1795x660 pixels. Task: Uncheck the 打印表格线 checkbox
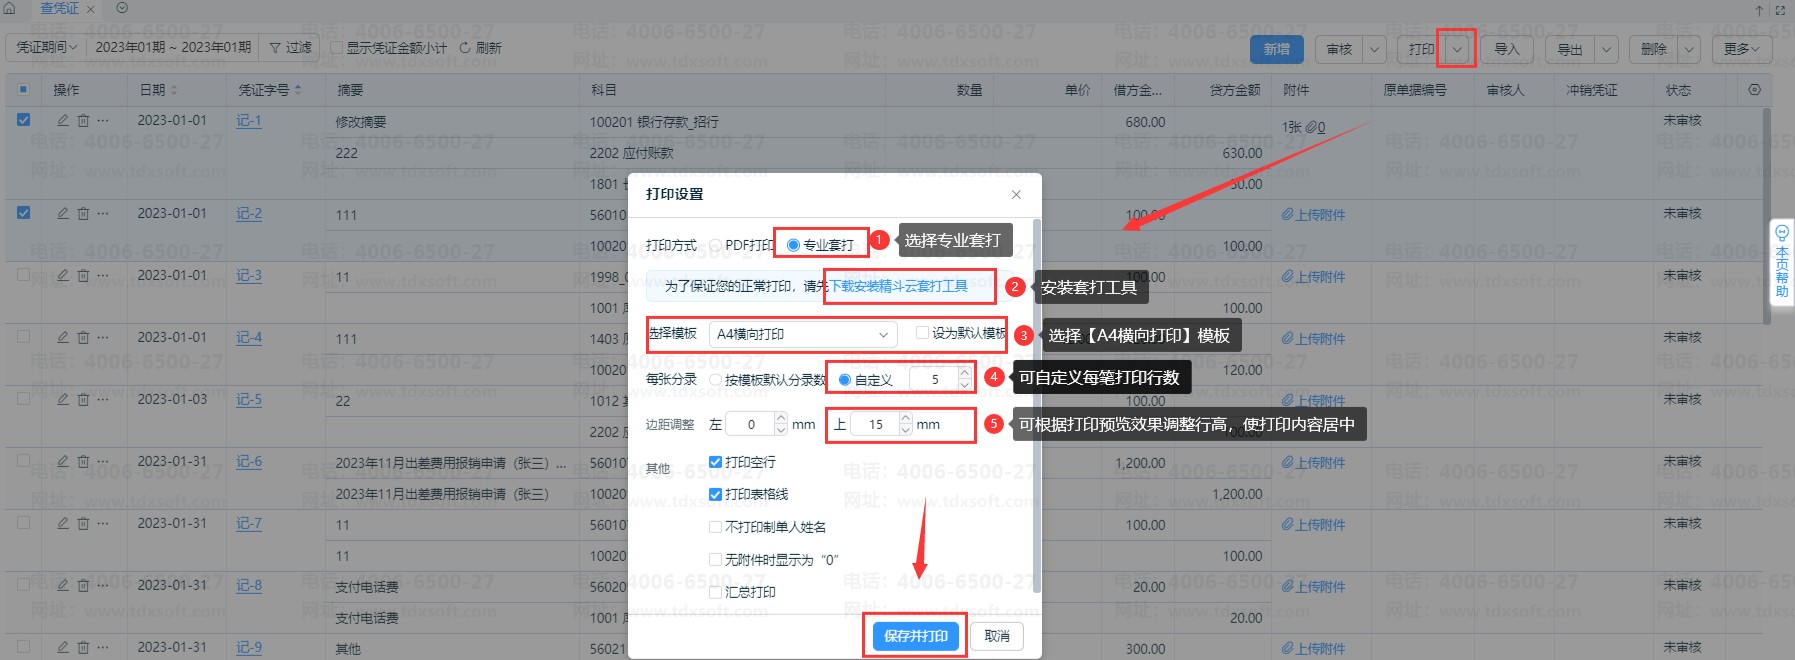click(x=715, y=494)
